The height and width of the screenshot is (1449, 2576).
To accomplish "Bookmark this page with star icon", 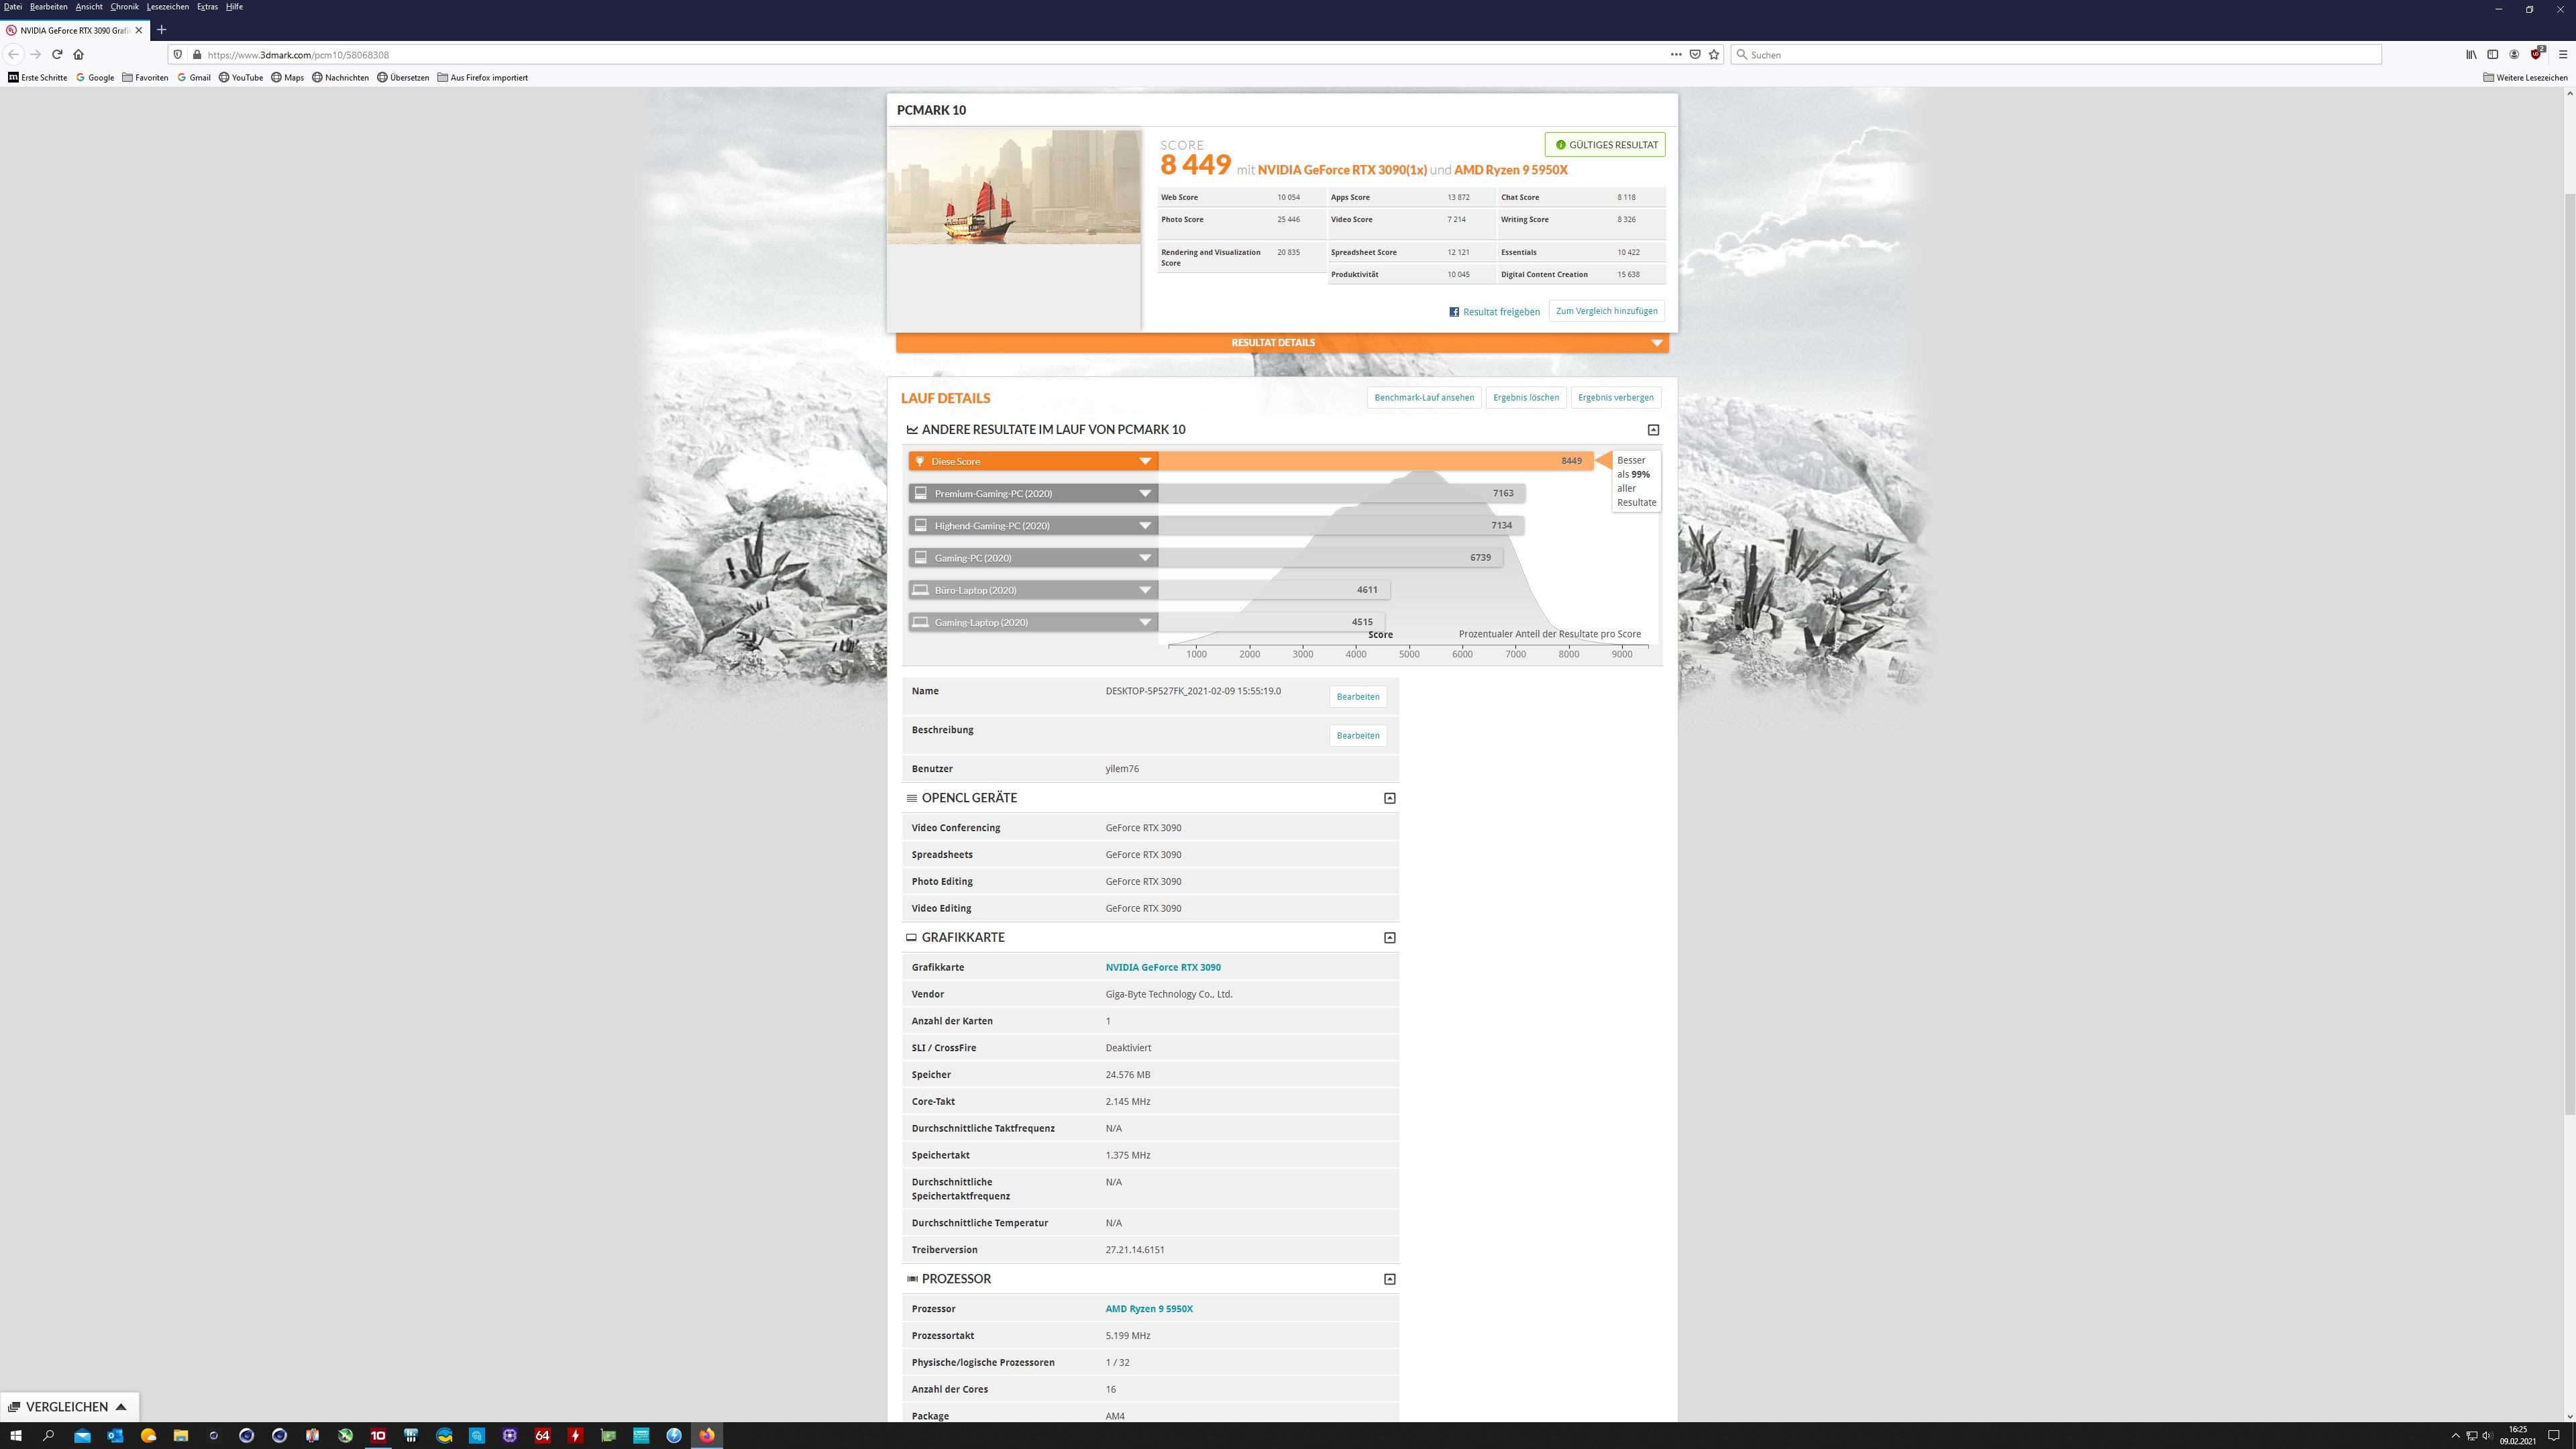I will (1714, 54).
